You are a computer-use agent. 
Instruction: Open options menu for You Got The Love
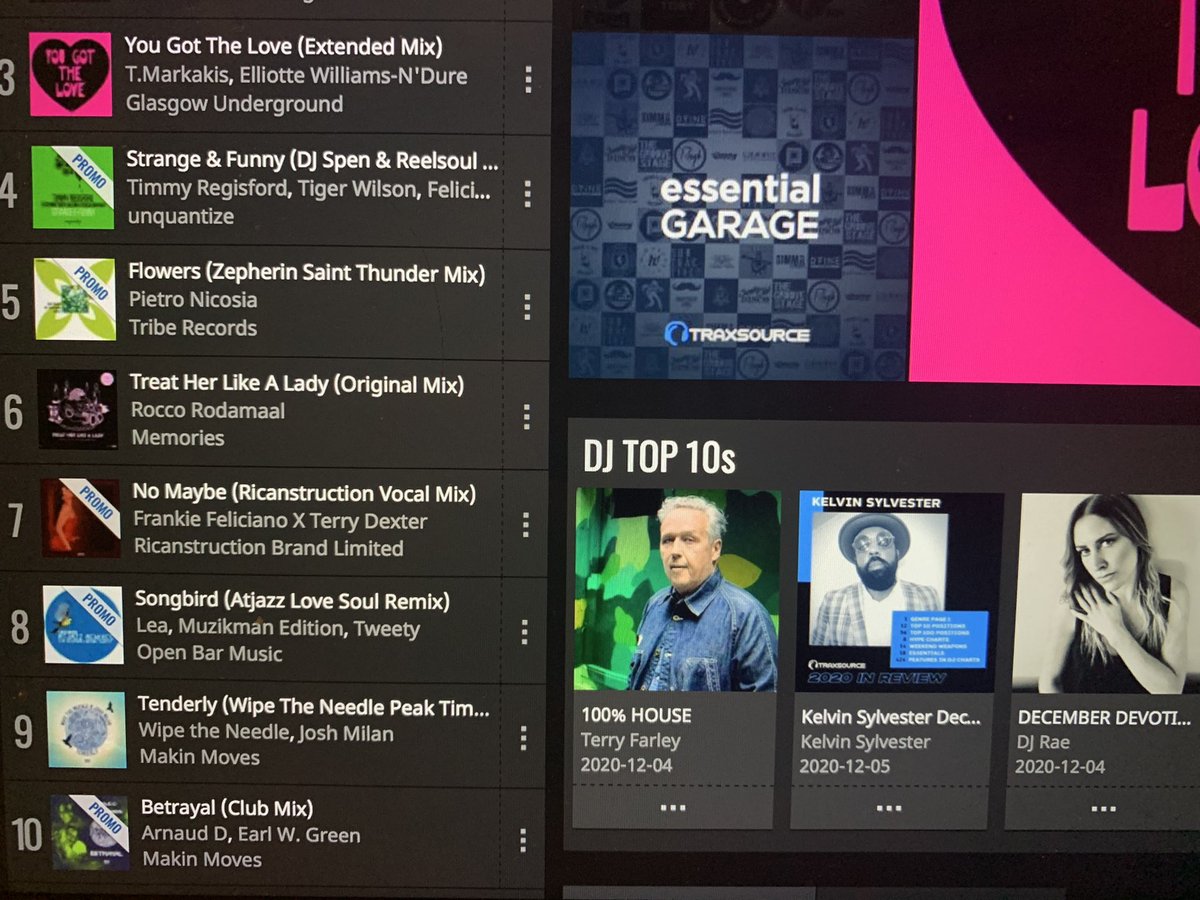[528, 79]
